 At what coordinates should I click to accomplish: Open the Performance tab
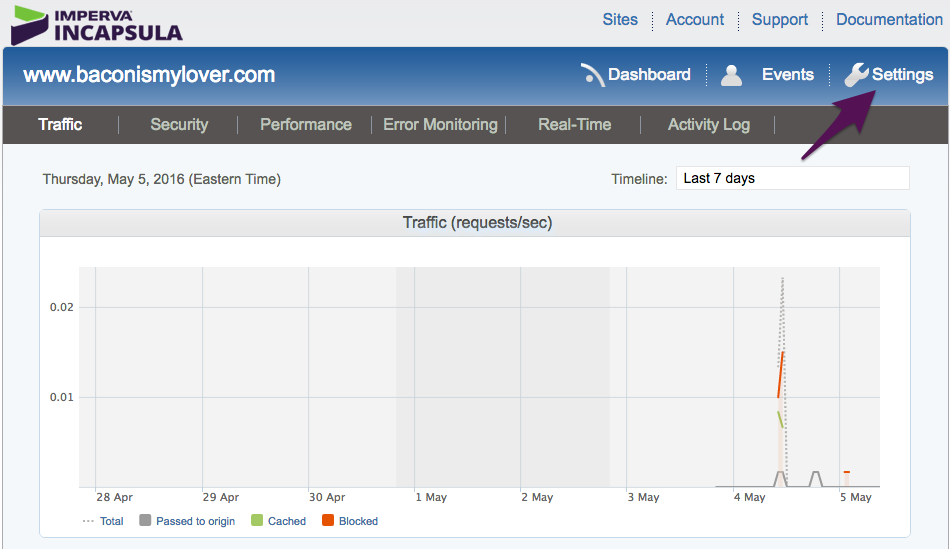pyautogui.click(x=306, y=125)
